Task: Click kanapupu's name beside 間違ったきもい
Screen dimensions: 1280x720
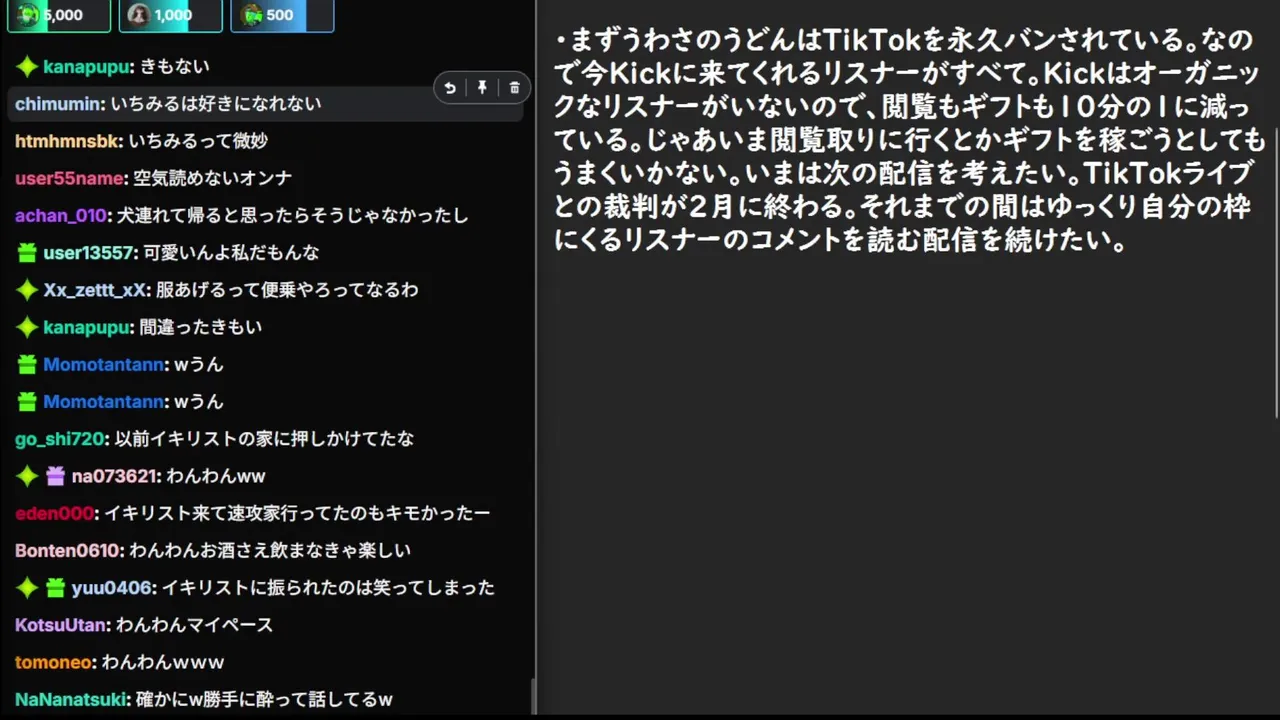Action: coord(87,327)
